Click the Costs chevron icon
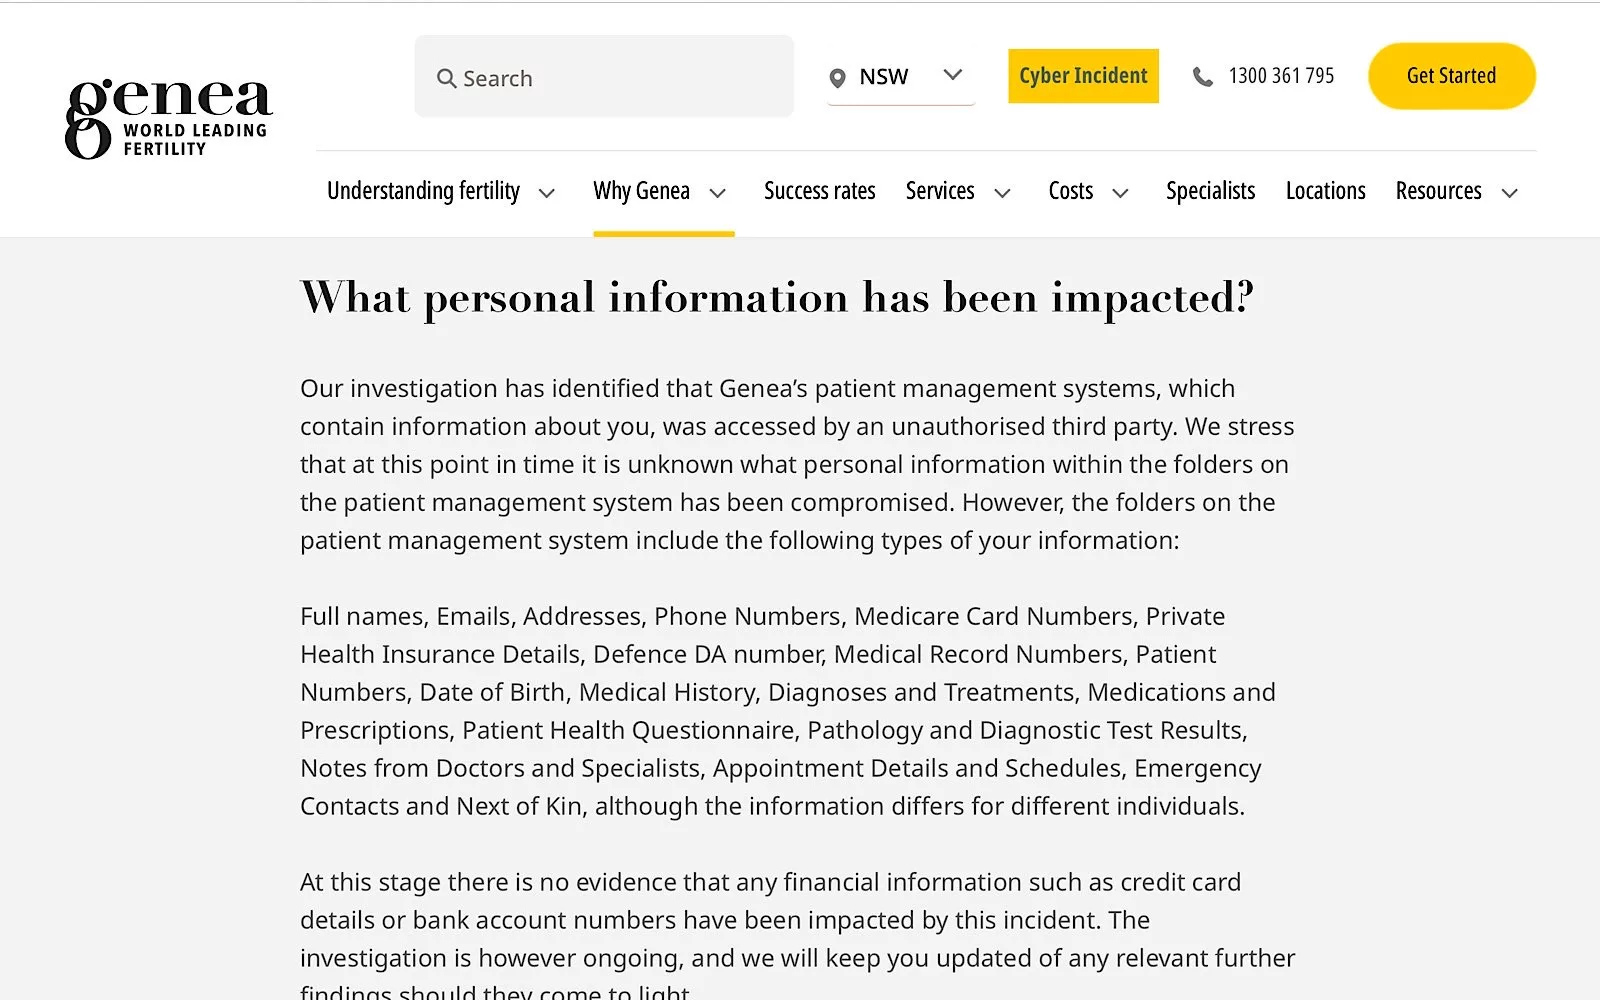 1120,193
